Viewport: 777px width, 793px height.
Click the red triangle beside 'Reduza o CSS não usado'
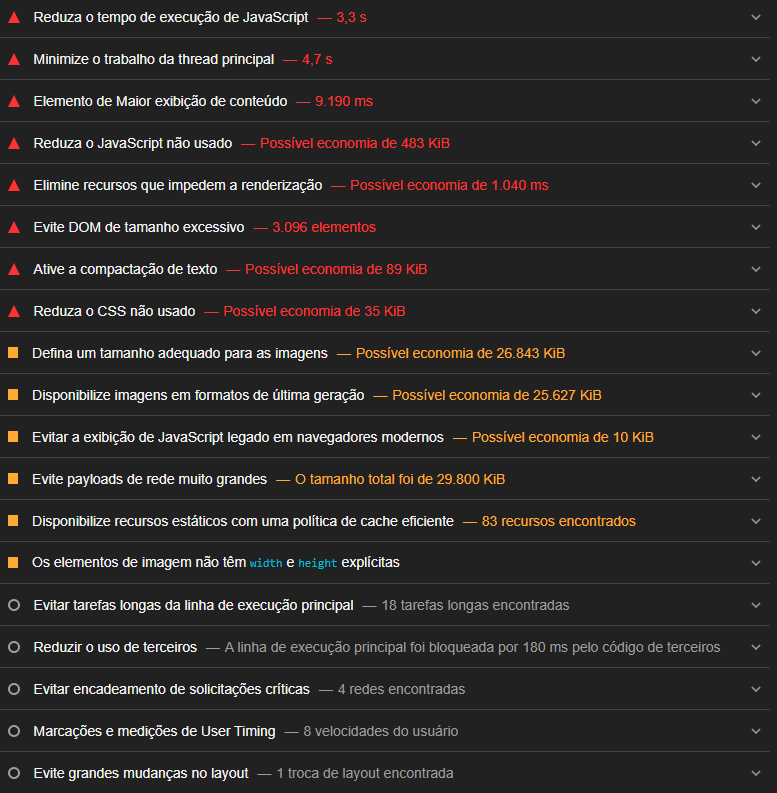(14, 312)
